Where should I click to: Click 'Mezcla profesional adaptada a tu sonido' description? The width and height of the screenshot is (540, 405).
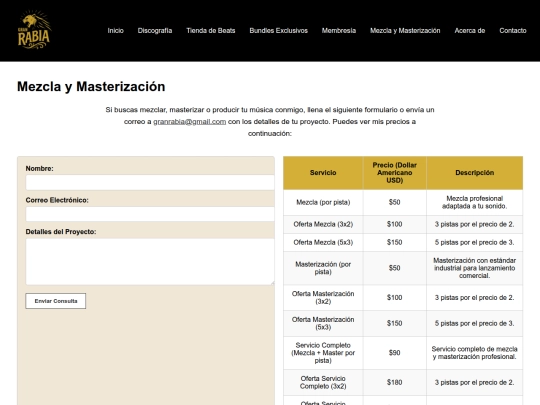point(475,202)
